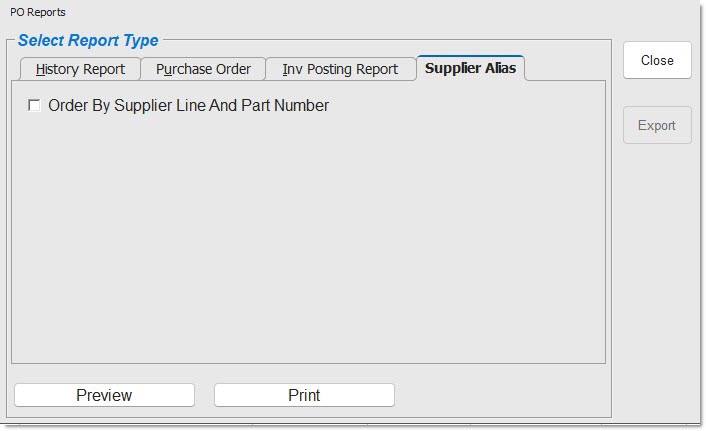The width and height of the screenshot is (706, 431).
Task: Select the Inv Posting Report tab
Action: coord(340,69)
